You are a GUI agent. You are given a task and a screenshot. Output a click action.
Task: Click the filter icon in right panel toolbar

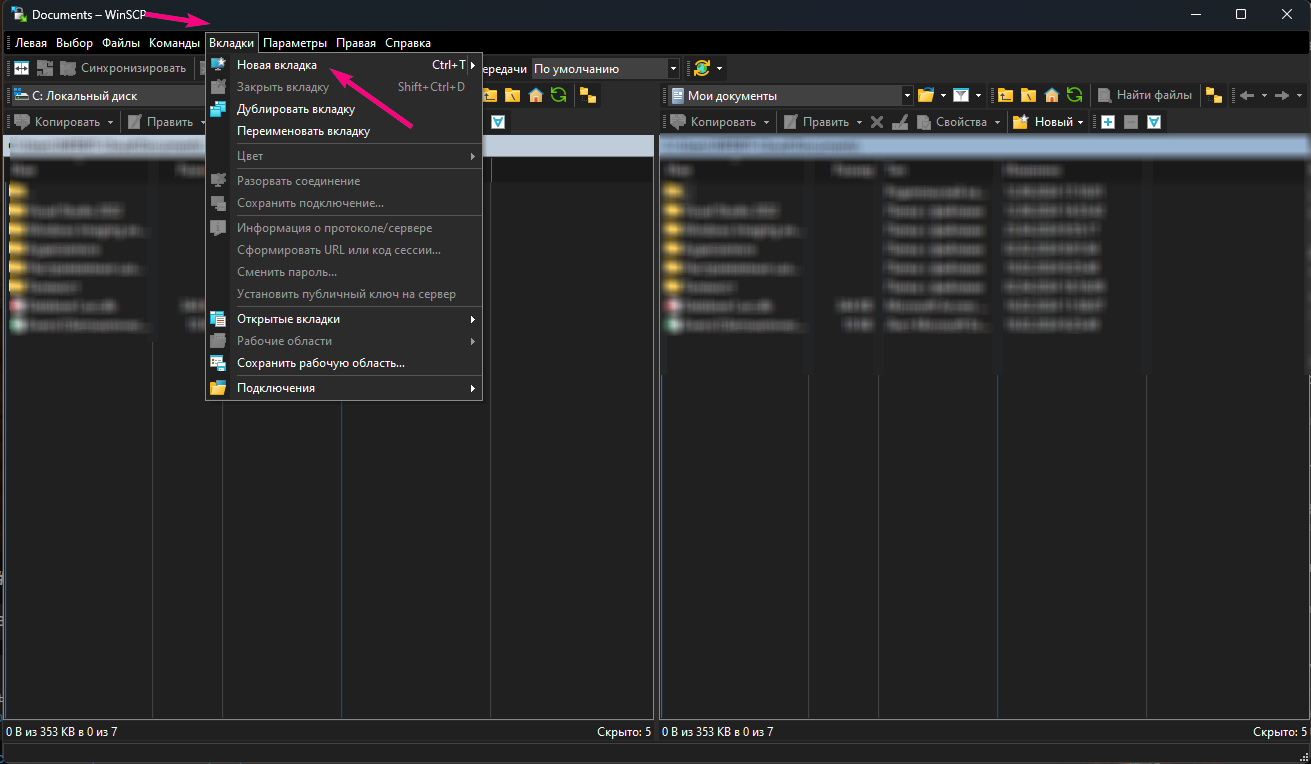pos(961,95)
